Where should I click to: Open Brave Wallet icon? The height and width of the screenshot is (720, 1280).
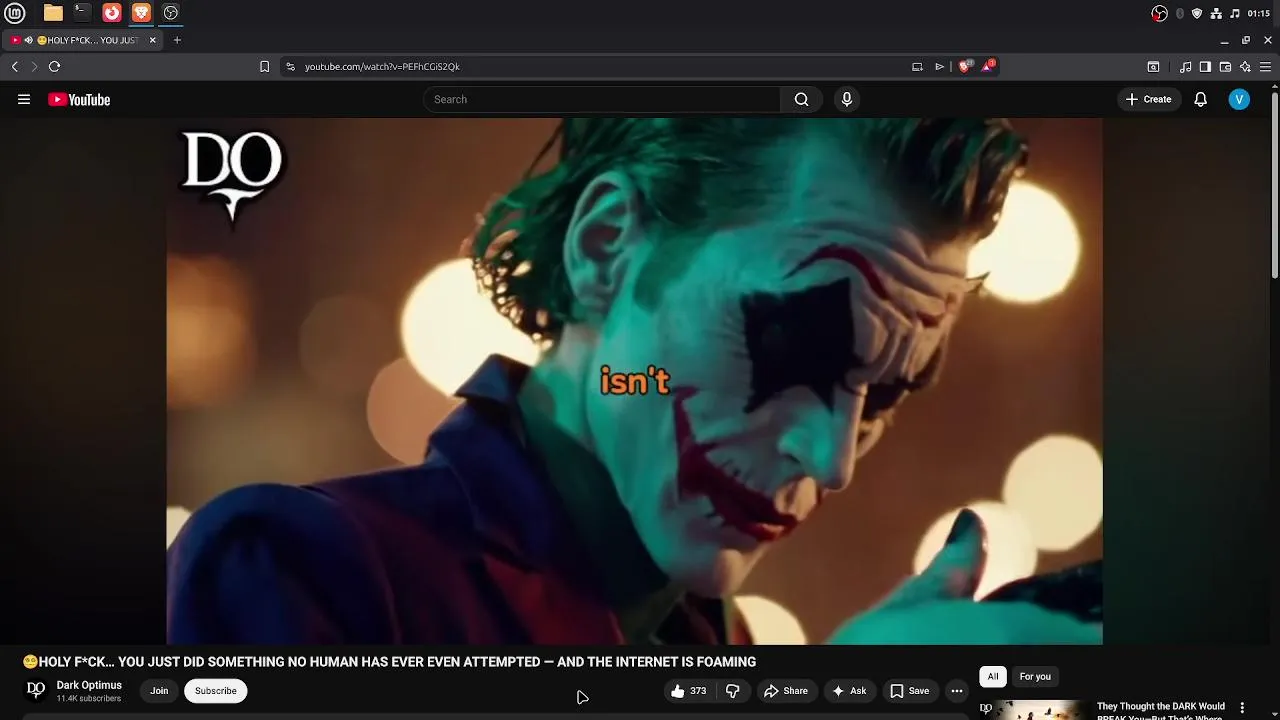click(x=1225, y=67)
